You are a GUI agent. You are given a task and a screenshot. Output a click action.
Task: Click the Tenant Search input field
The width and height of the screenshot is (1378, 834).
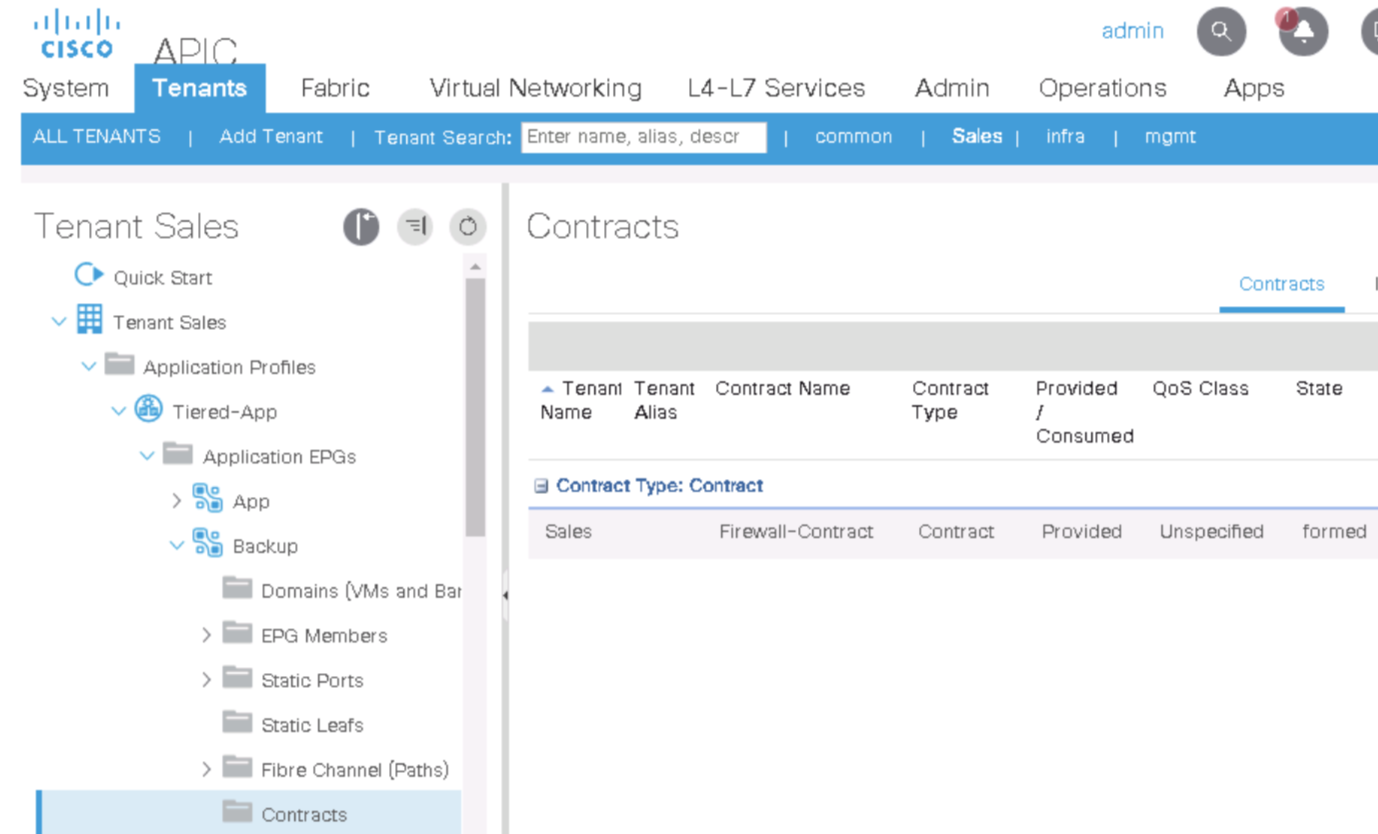(643, 137)
